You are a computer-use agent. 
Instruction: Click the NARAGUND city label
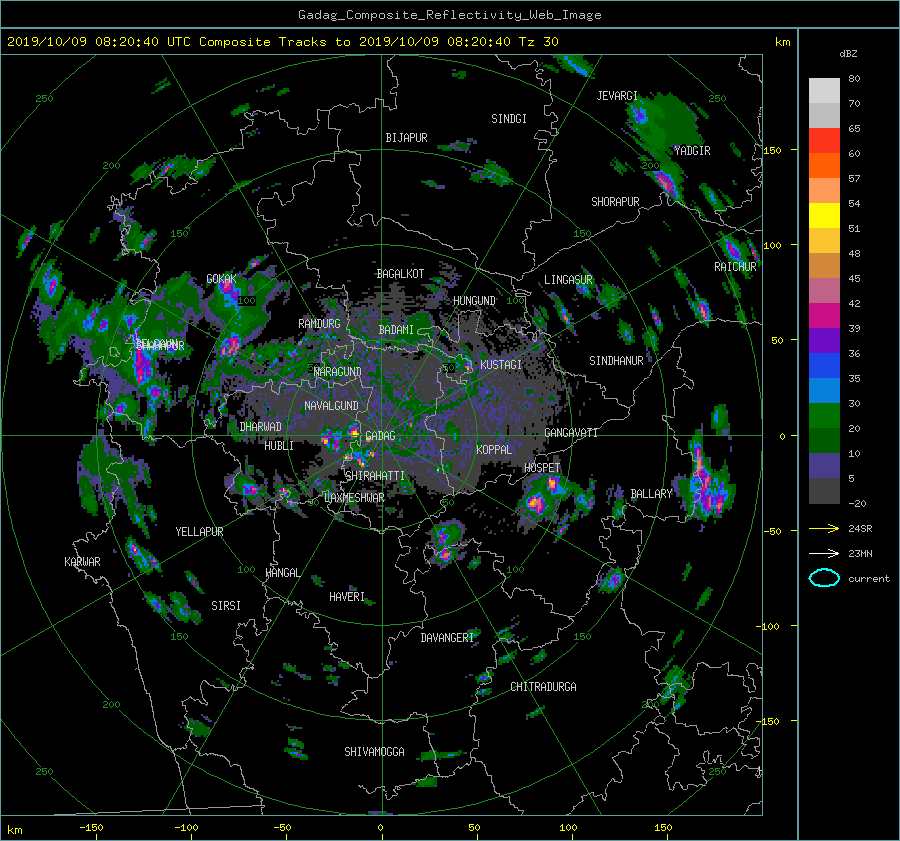[x=338, y=371]
